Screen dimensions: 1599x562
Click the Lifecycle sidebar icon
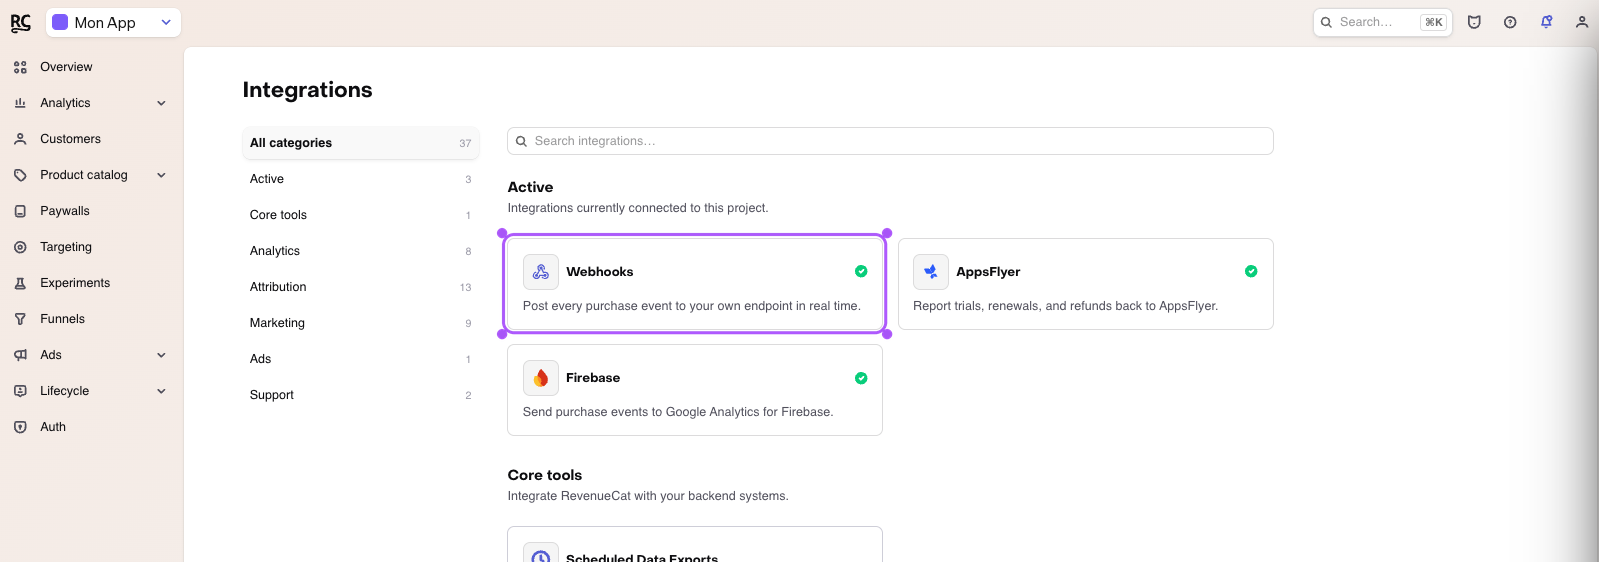[x=20, y=391]
